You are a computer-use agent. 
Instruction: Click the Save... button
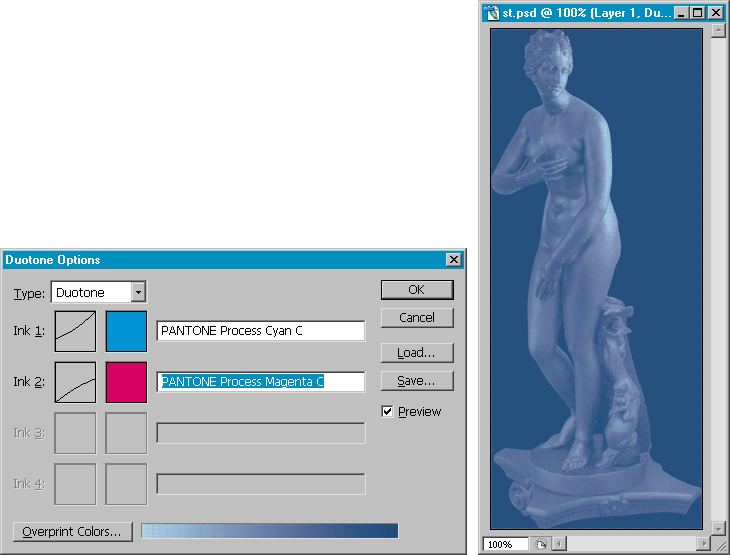pos(417,381)
